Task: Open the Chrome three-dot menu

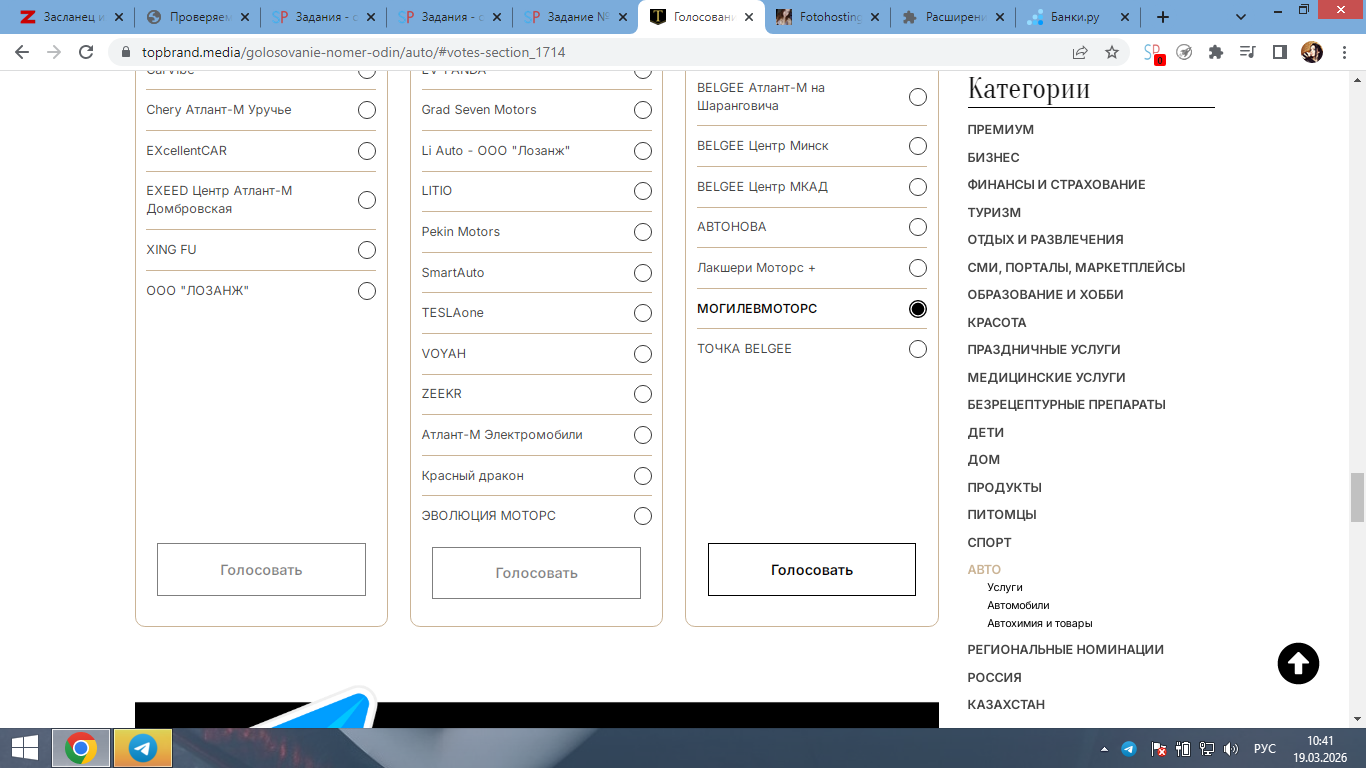Action: pos(1343,52)
